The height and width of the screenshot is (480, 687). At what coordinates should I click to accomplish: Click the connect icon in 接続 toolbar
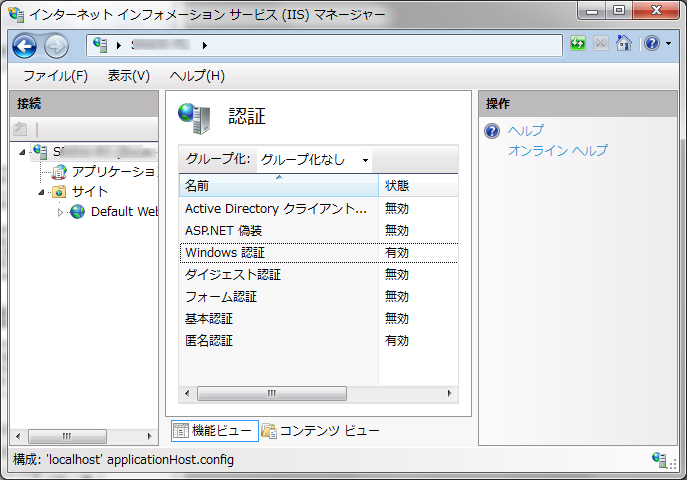coord(20,129)
